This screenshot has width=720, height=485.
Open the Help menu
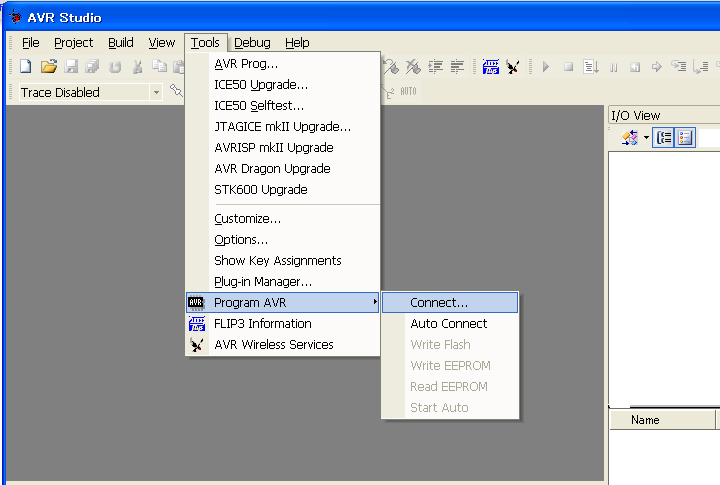coord(297,43)
